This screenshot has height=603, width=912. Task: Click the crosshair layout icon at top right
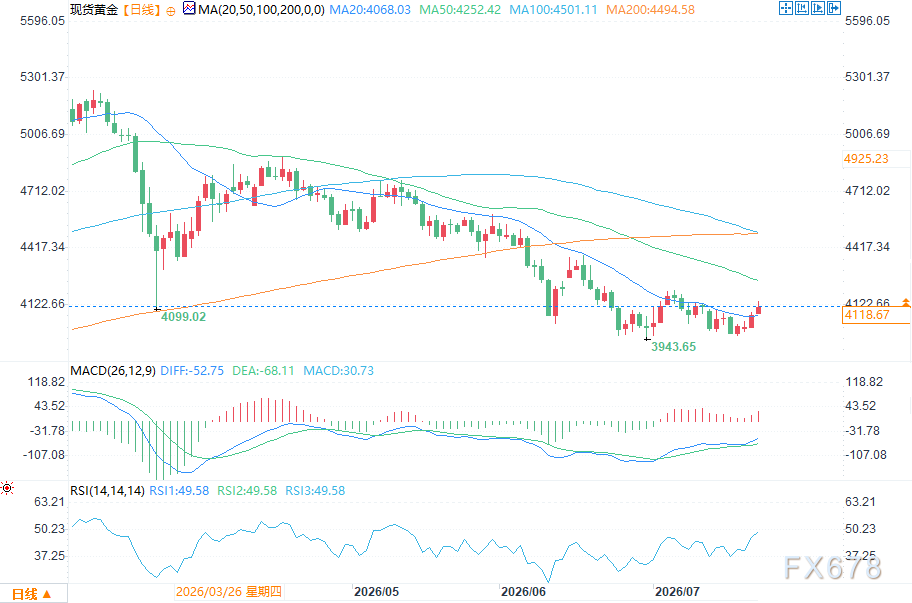(785, 8)
